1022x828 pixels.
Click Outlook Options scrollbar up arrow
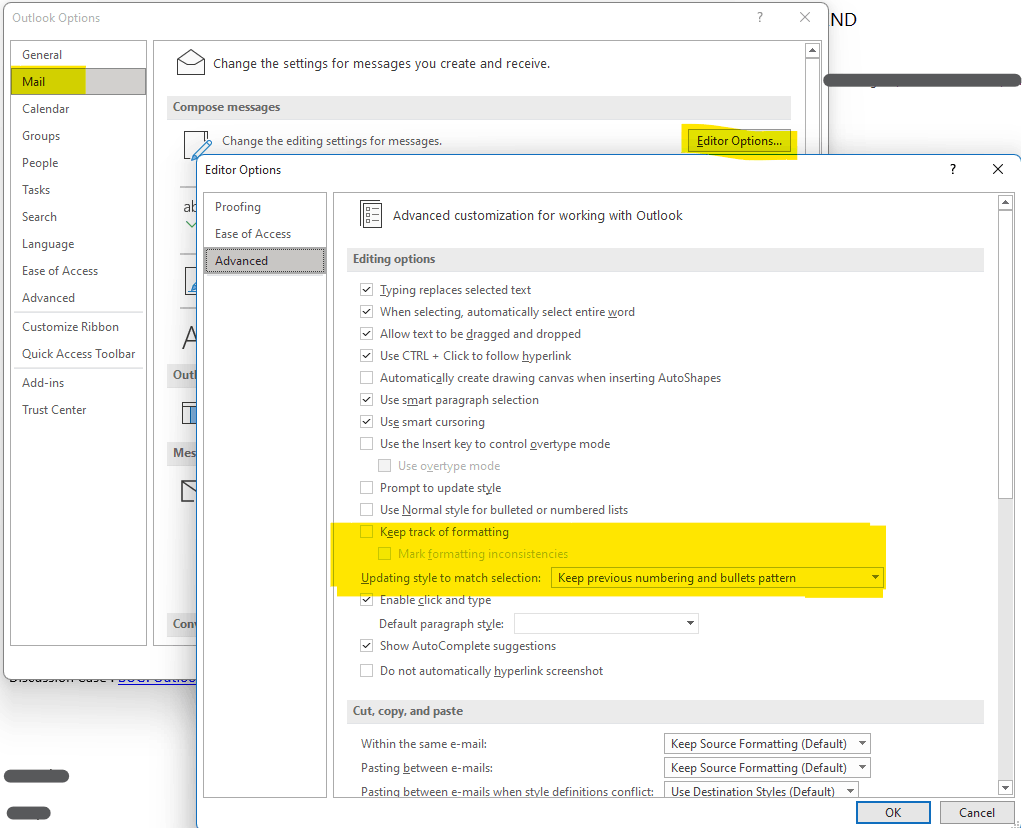pos(812,50)
